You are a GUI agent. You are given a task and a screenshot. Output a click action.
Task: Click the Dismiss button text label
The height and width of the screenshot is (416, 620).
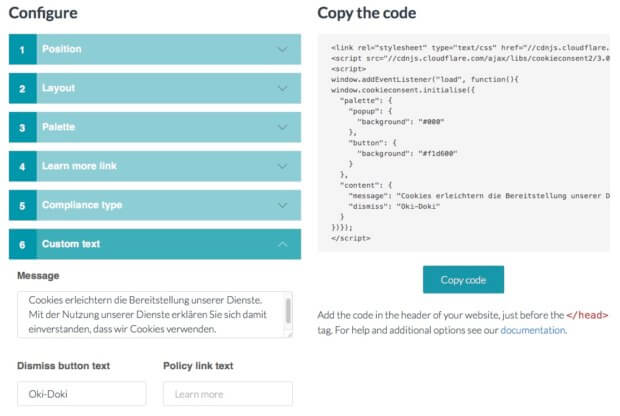click(63, 366)
